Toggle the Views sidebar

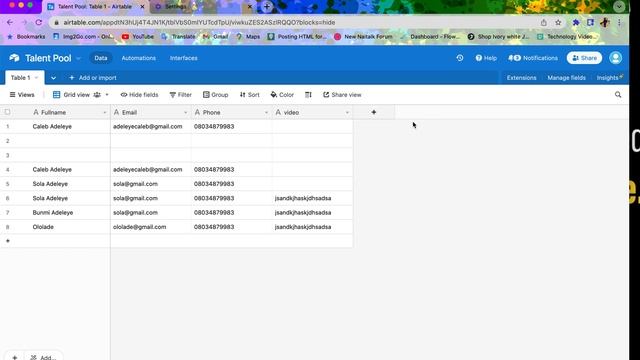pos(22,95)
